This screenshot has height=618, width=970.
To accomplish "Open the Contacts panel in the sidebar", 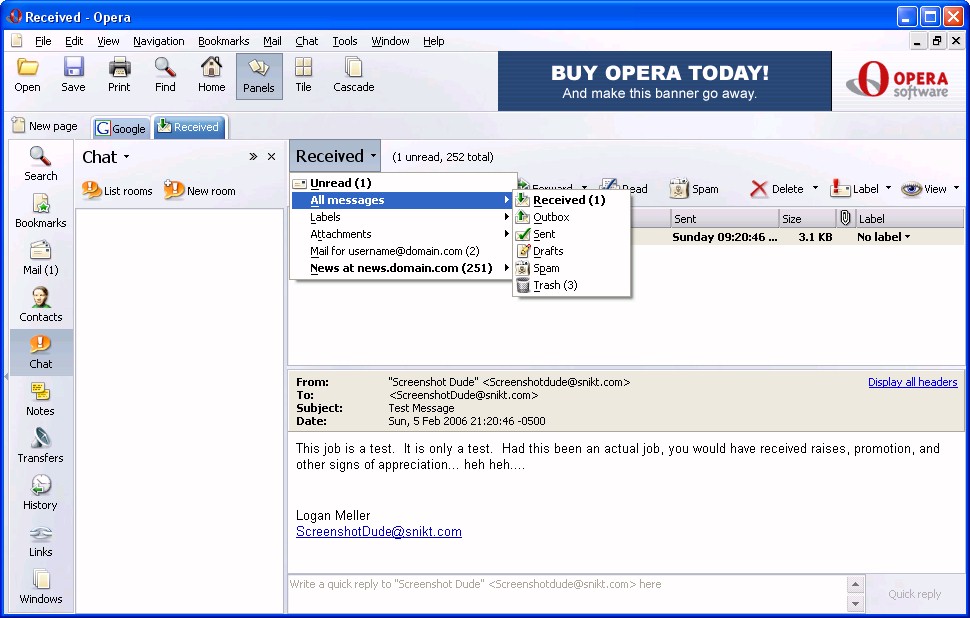I will point(40,305).
